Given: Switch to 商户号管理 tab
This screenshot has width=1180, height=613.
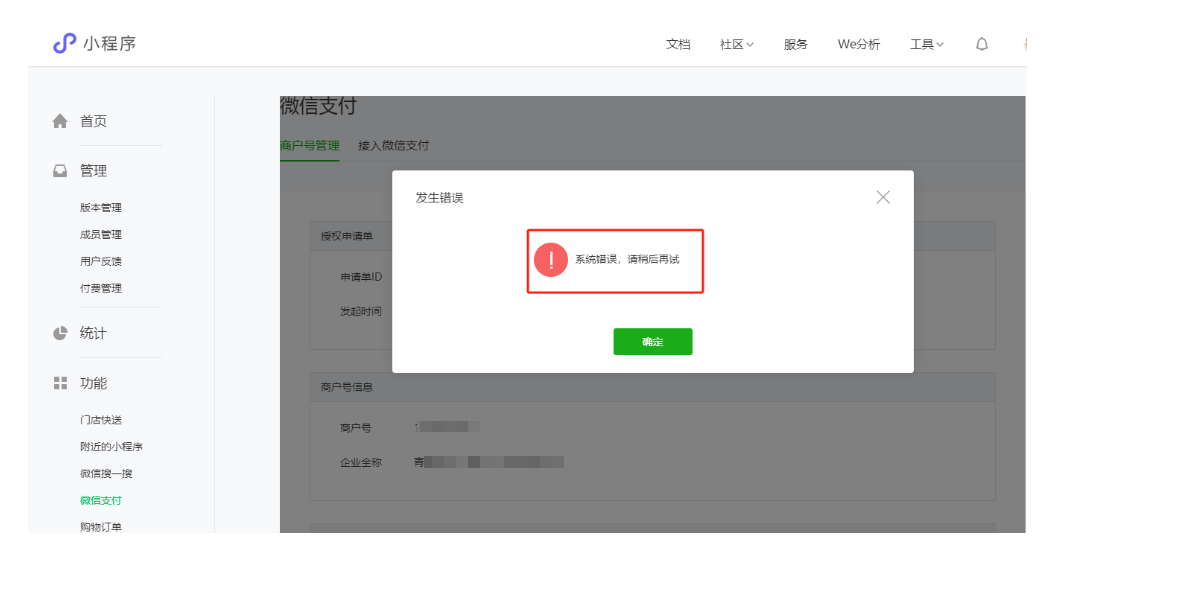Looking at the screenshot, I should pyautogui.click(x=309, y=145).
